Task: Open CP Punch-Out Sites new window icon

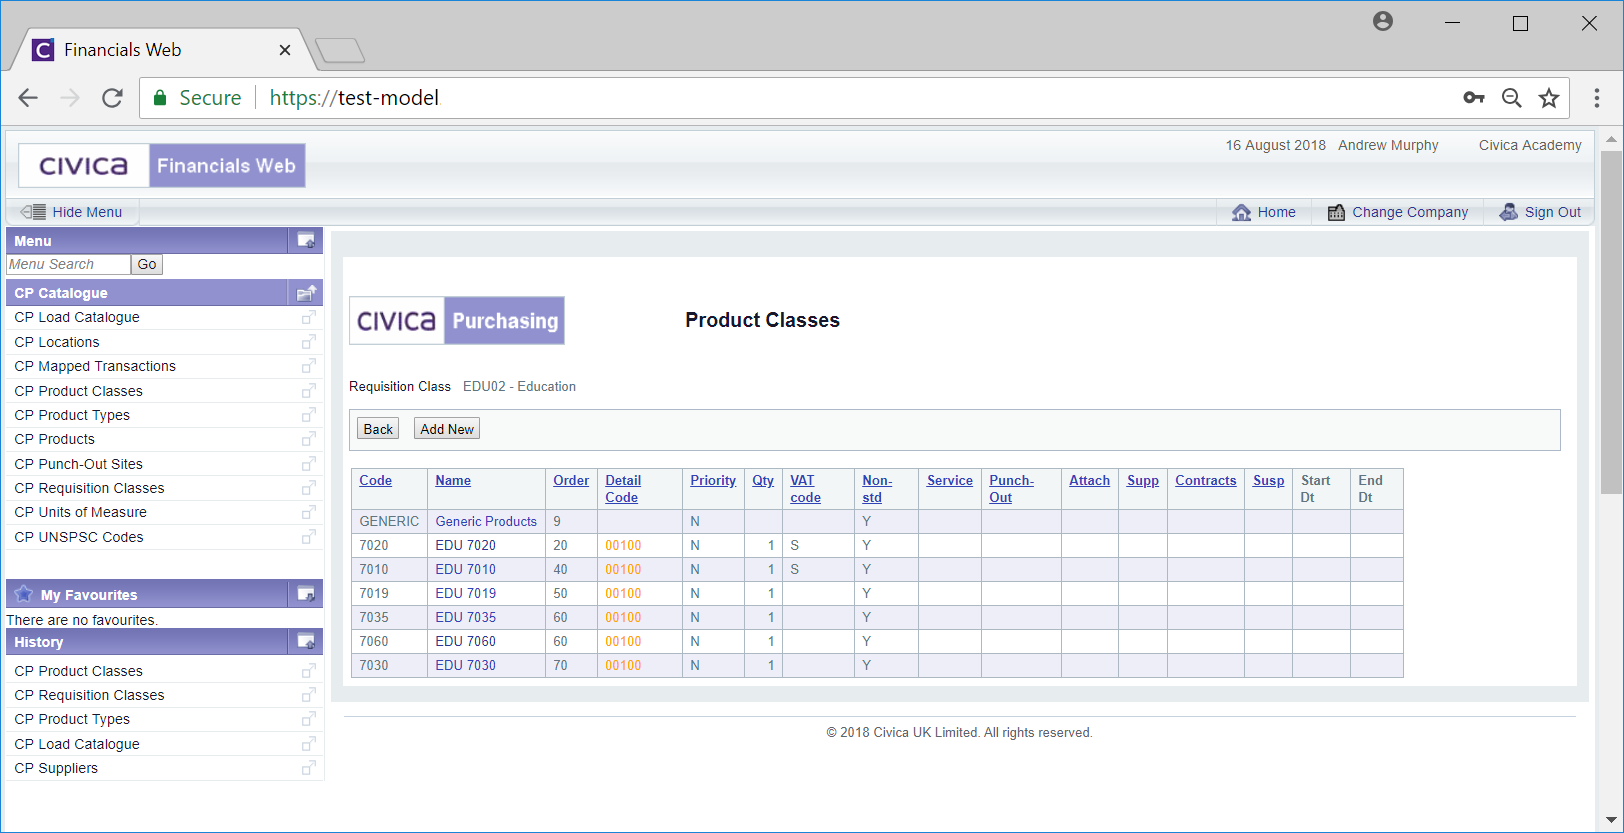Action: (308, 464)
